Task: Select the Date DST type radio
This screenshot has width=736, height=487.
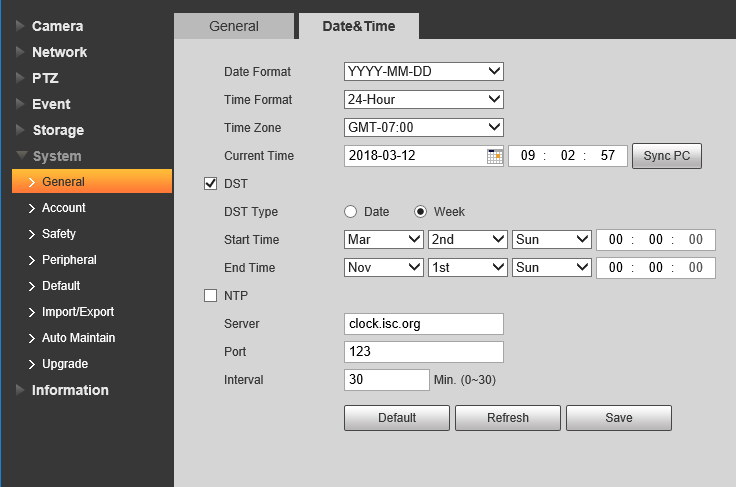Action: point(351,212)
